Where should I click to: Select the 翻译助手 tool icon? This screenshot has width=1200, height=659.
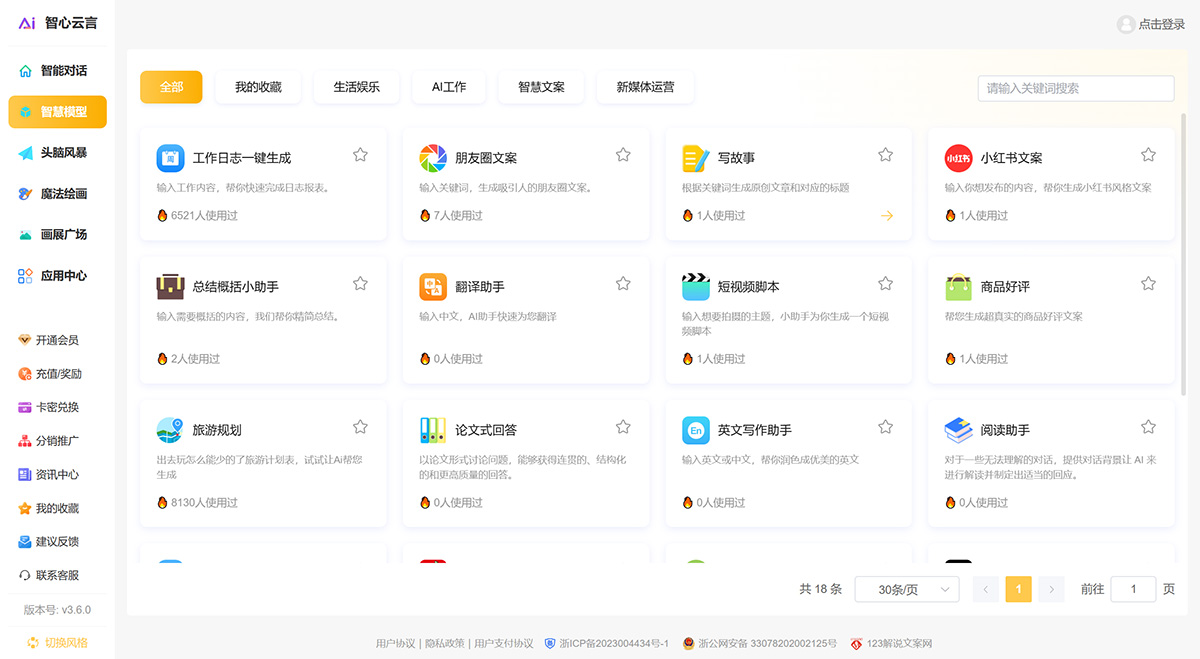(x=432, y=285)
